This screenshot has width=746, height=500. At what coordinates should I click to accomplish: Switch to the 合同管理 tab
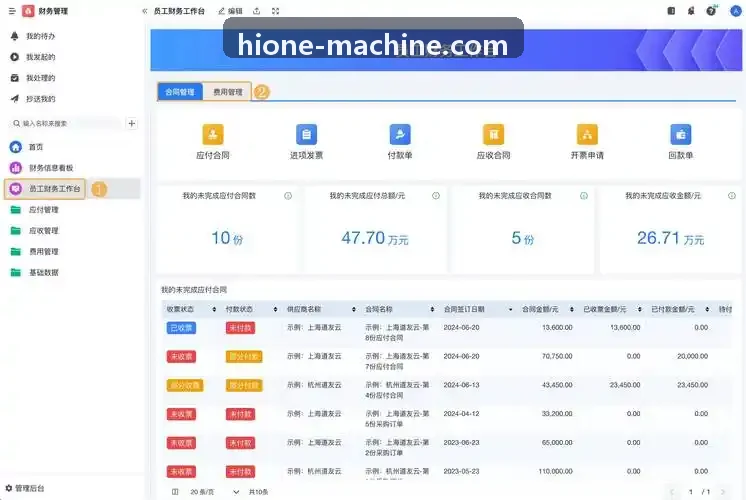[180, 92]
